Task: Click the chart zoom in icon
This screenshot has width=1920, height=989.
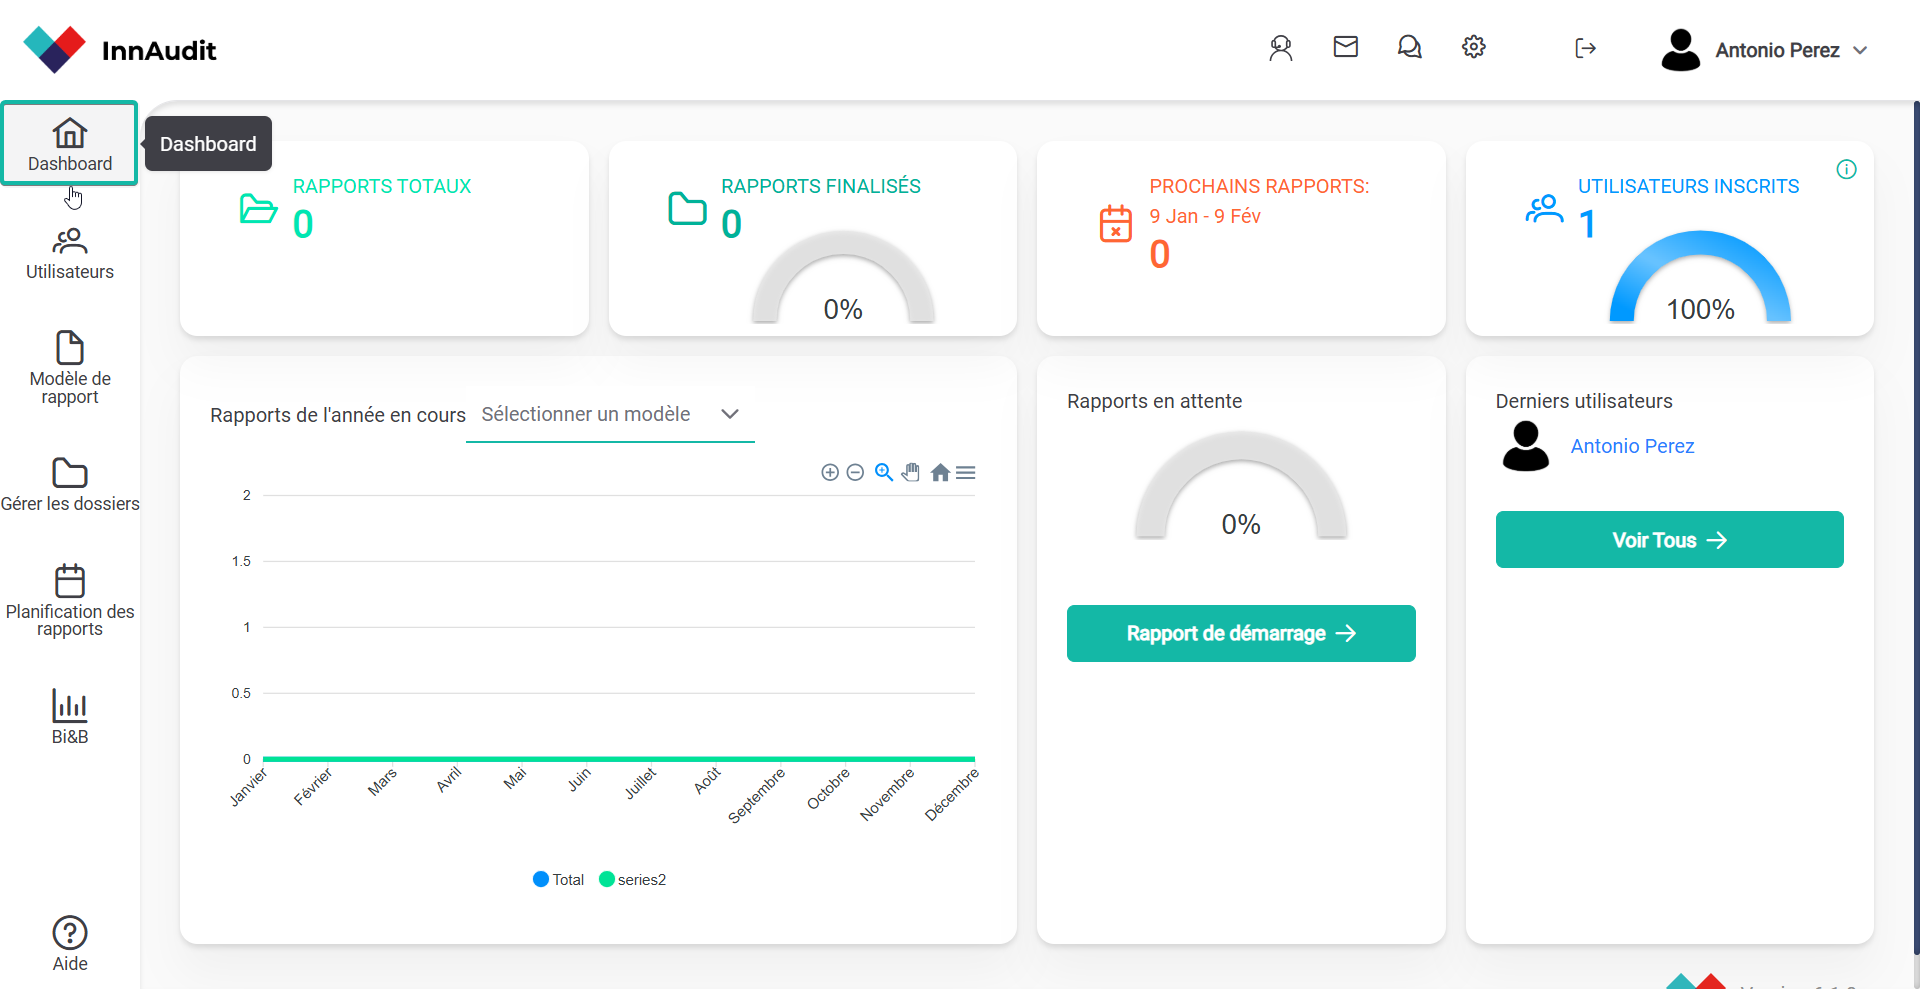Action: (x=829, y=473)
